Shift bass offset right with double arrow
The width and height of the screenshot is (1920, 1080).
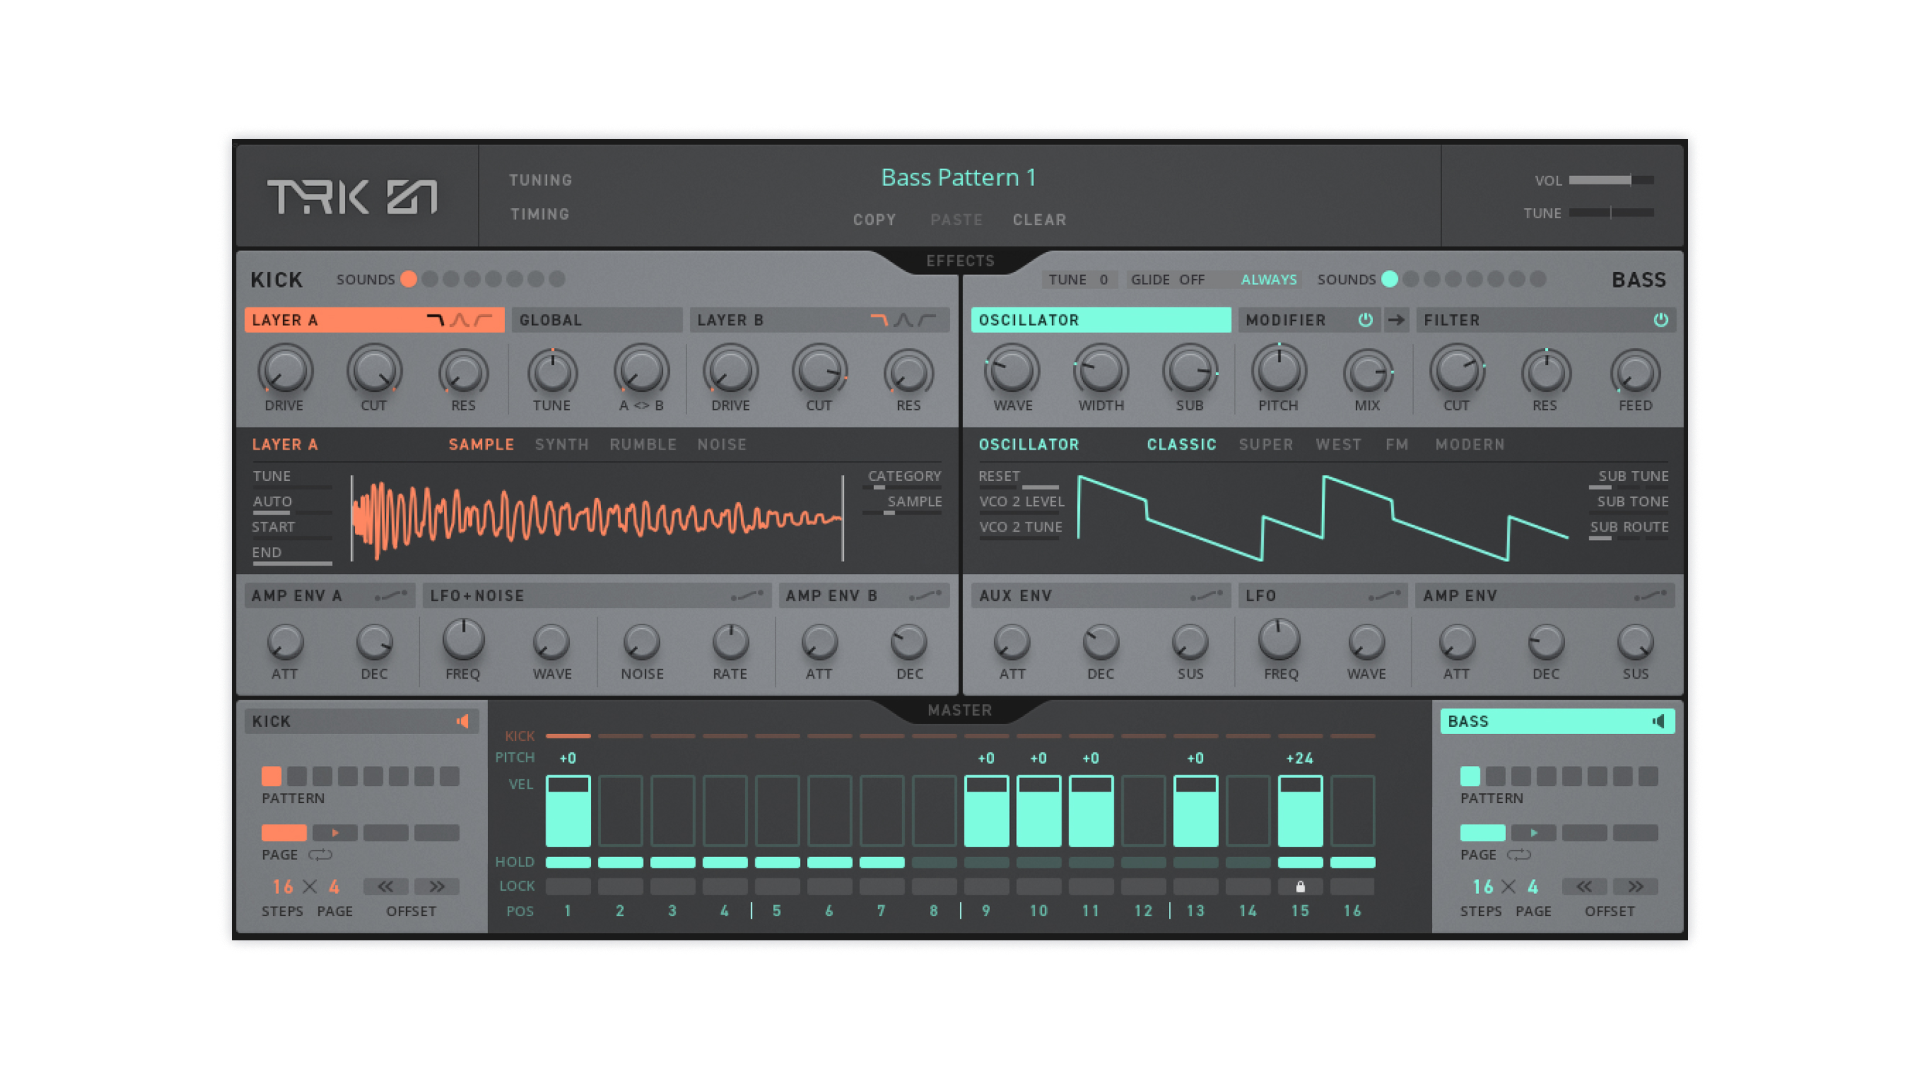(1636, 887)
